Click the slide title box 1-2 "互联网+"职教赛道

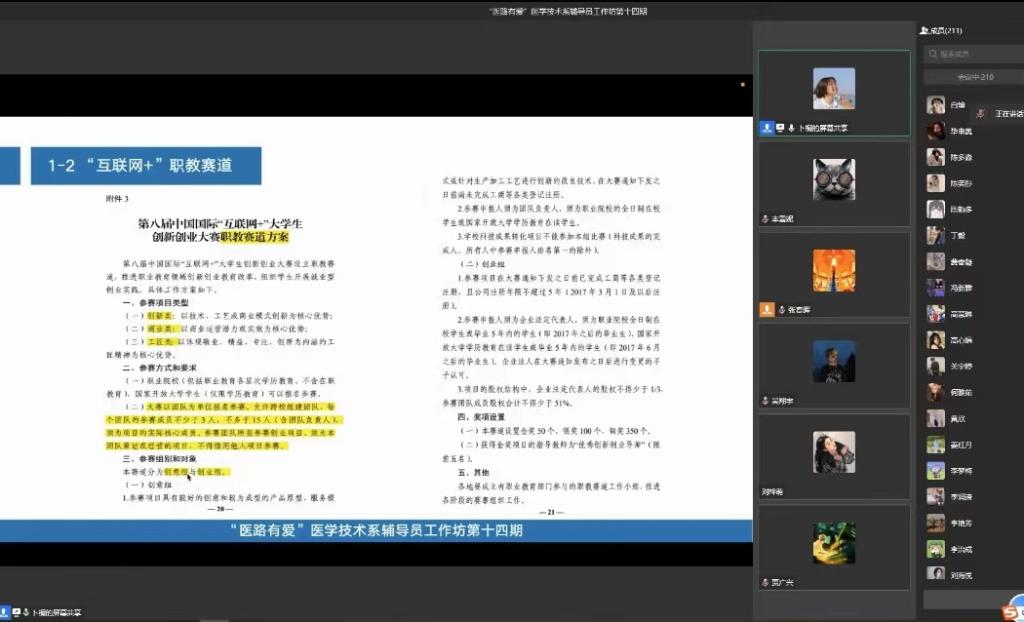tap(146, 165)
